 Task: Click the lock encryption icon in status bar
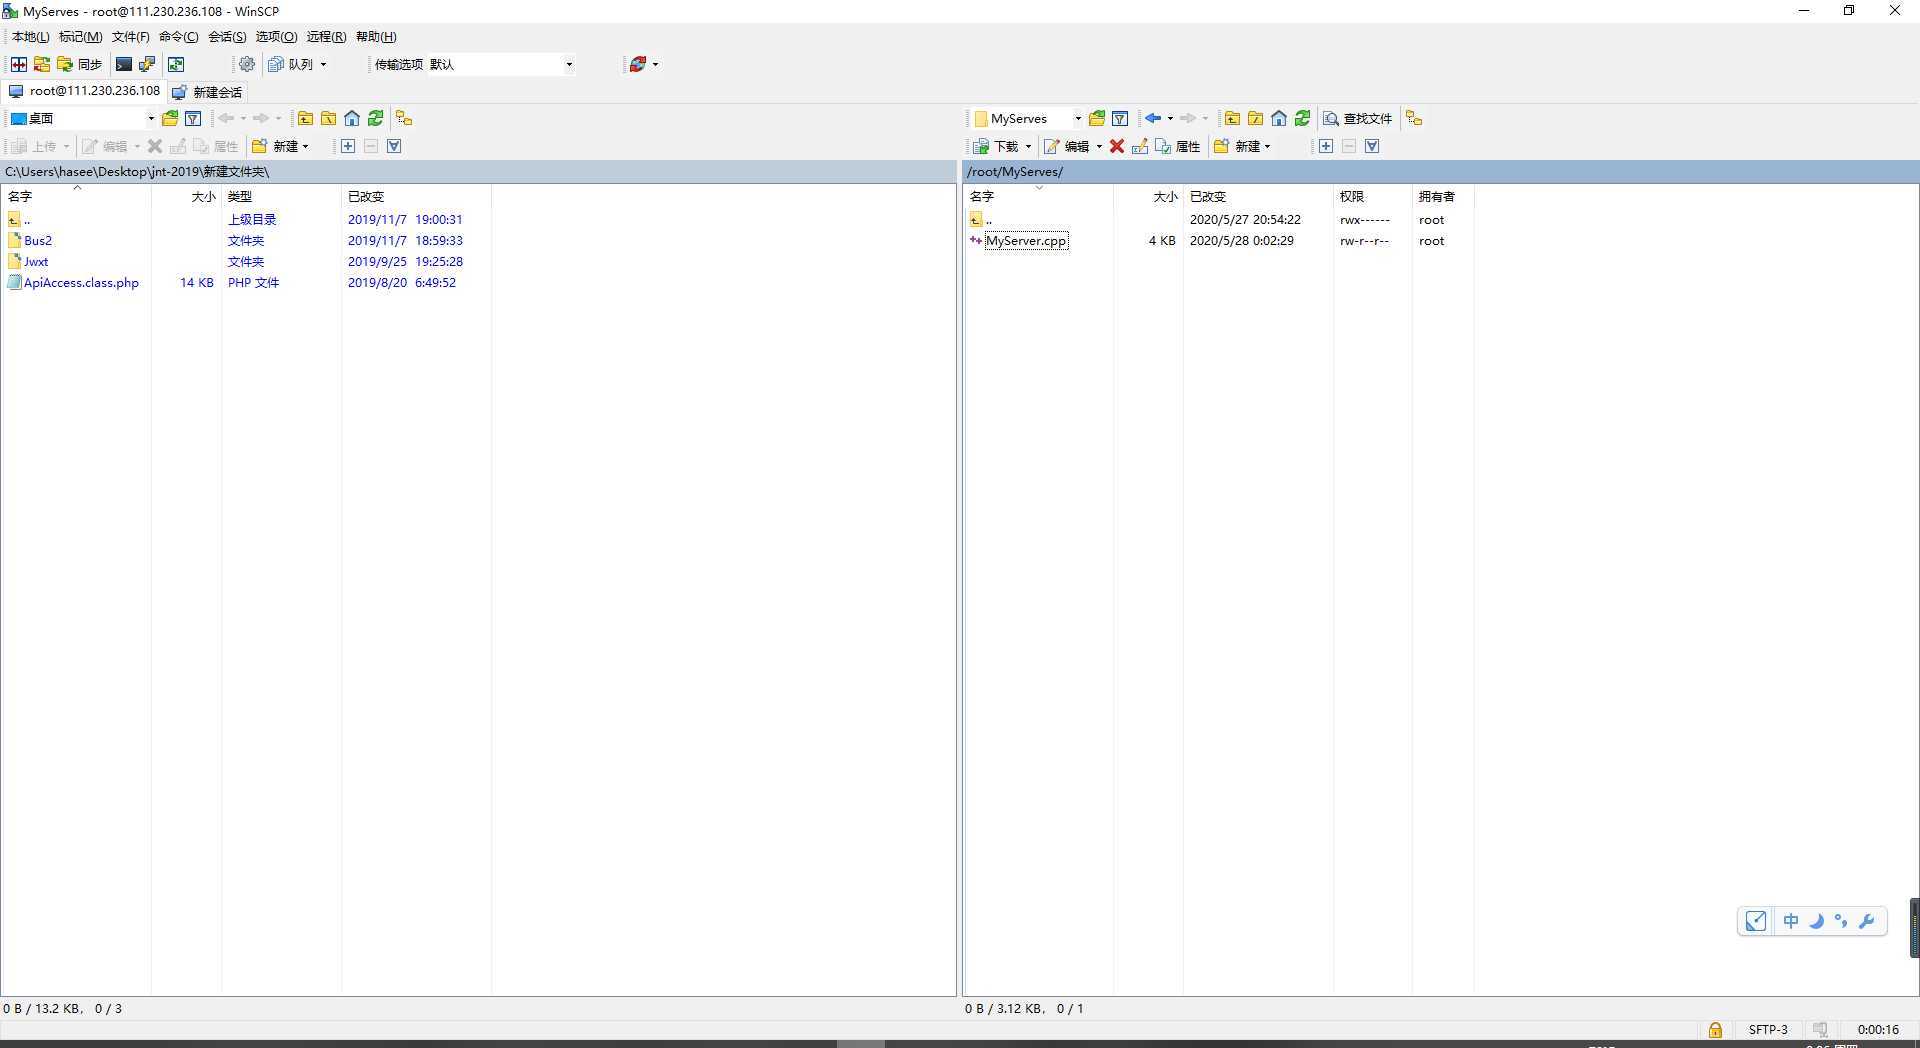point(1715,1029)
